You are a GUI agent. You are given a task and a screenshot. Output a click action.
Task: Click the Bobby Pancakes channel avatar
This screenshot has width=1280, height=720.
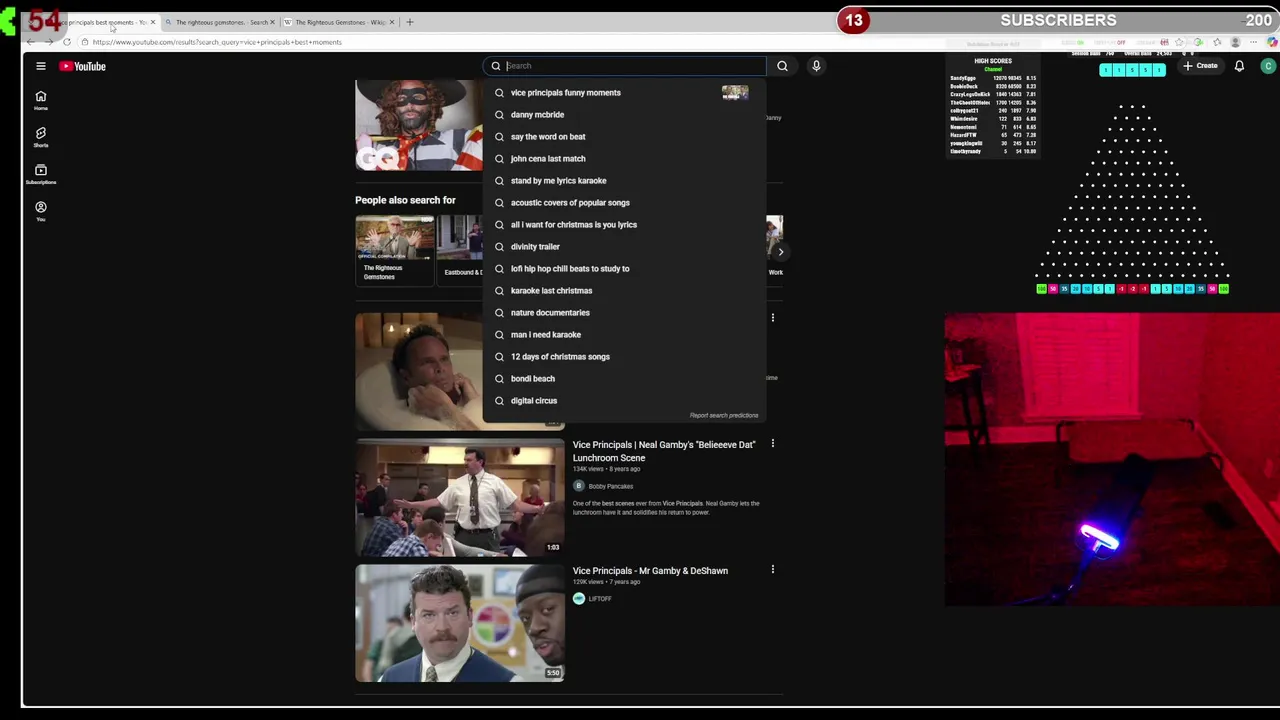tap(578, 486)
